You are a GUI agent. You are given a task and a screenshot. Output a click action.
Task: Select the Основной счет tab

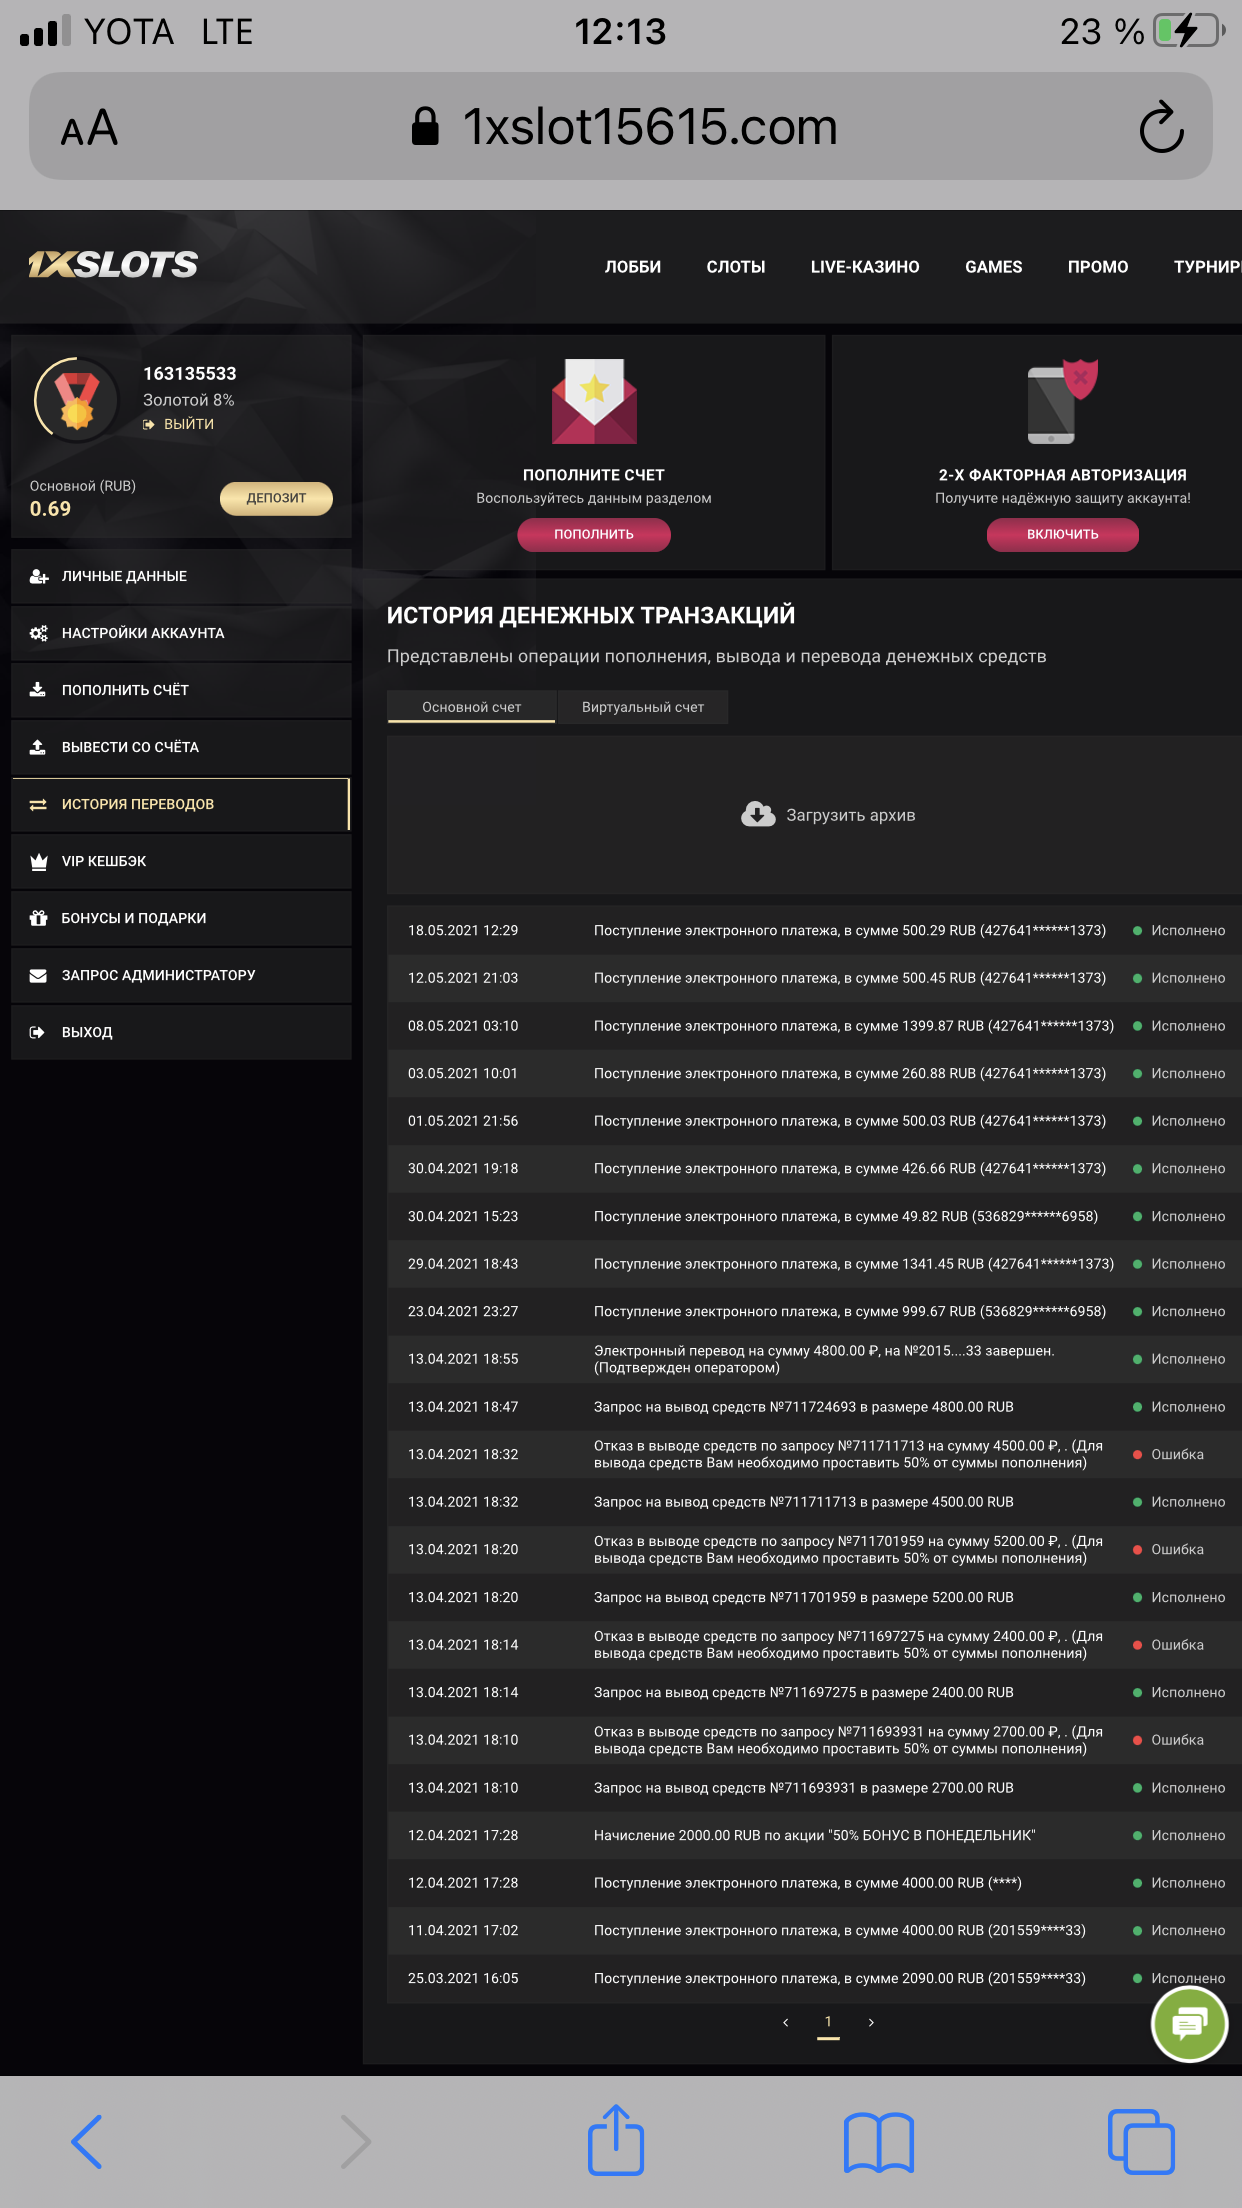tap(471, 707)
